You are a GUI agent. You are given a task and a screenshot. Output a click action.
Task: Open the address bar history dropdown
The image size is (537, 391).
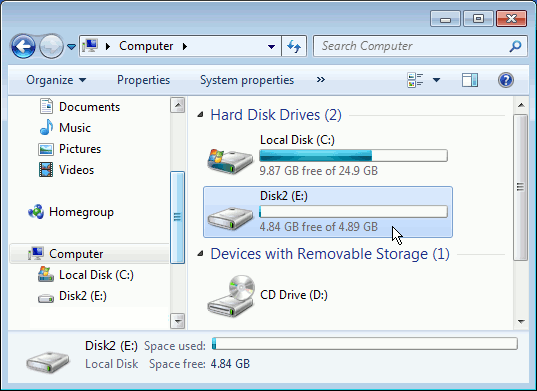(271, 46)
